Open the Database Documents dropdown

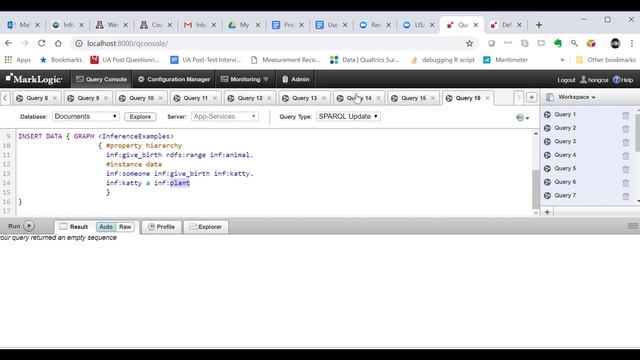(x=86, y=116)
